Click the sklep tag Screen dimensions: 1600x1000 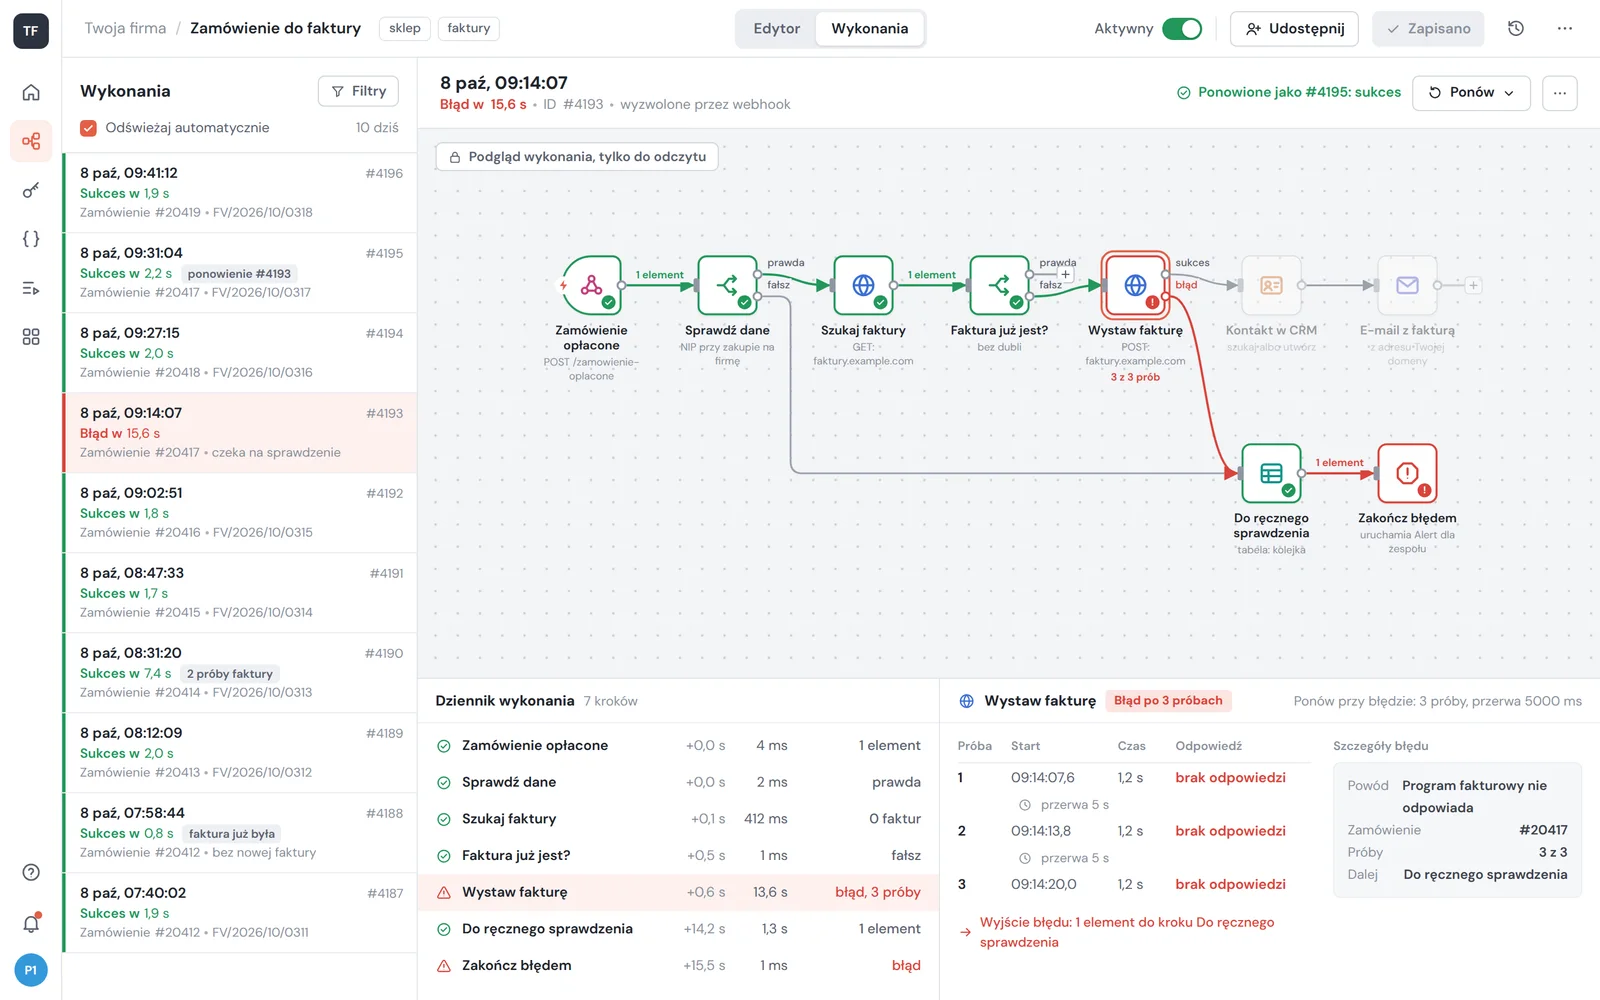pos(405,29)
